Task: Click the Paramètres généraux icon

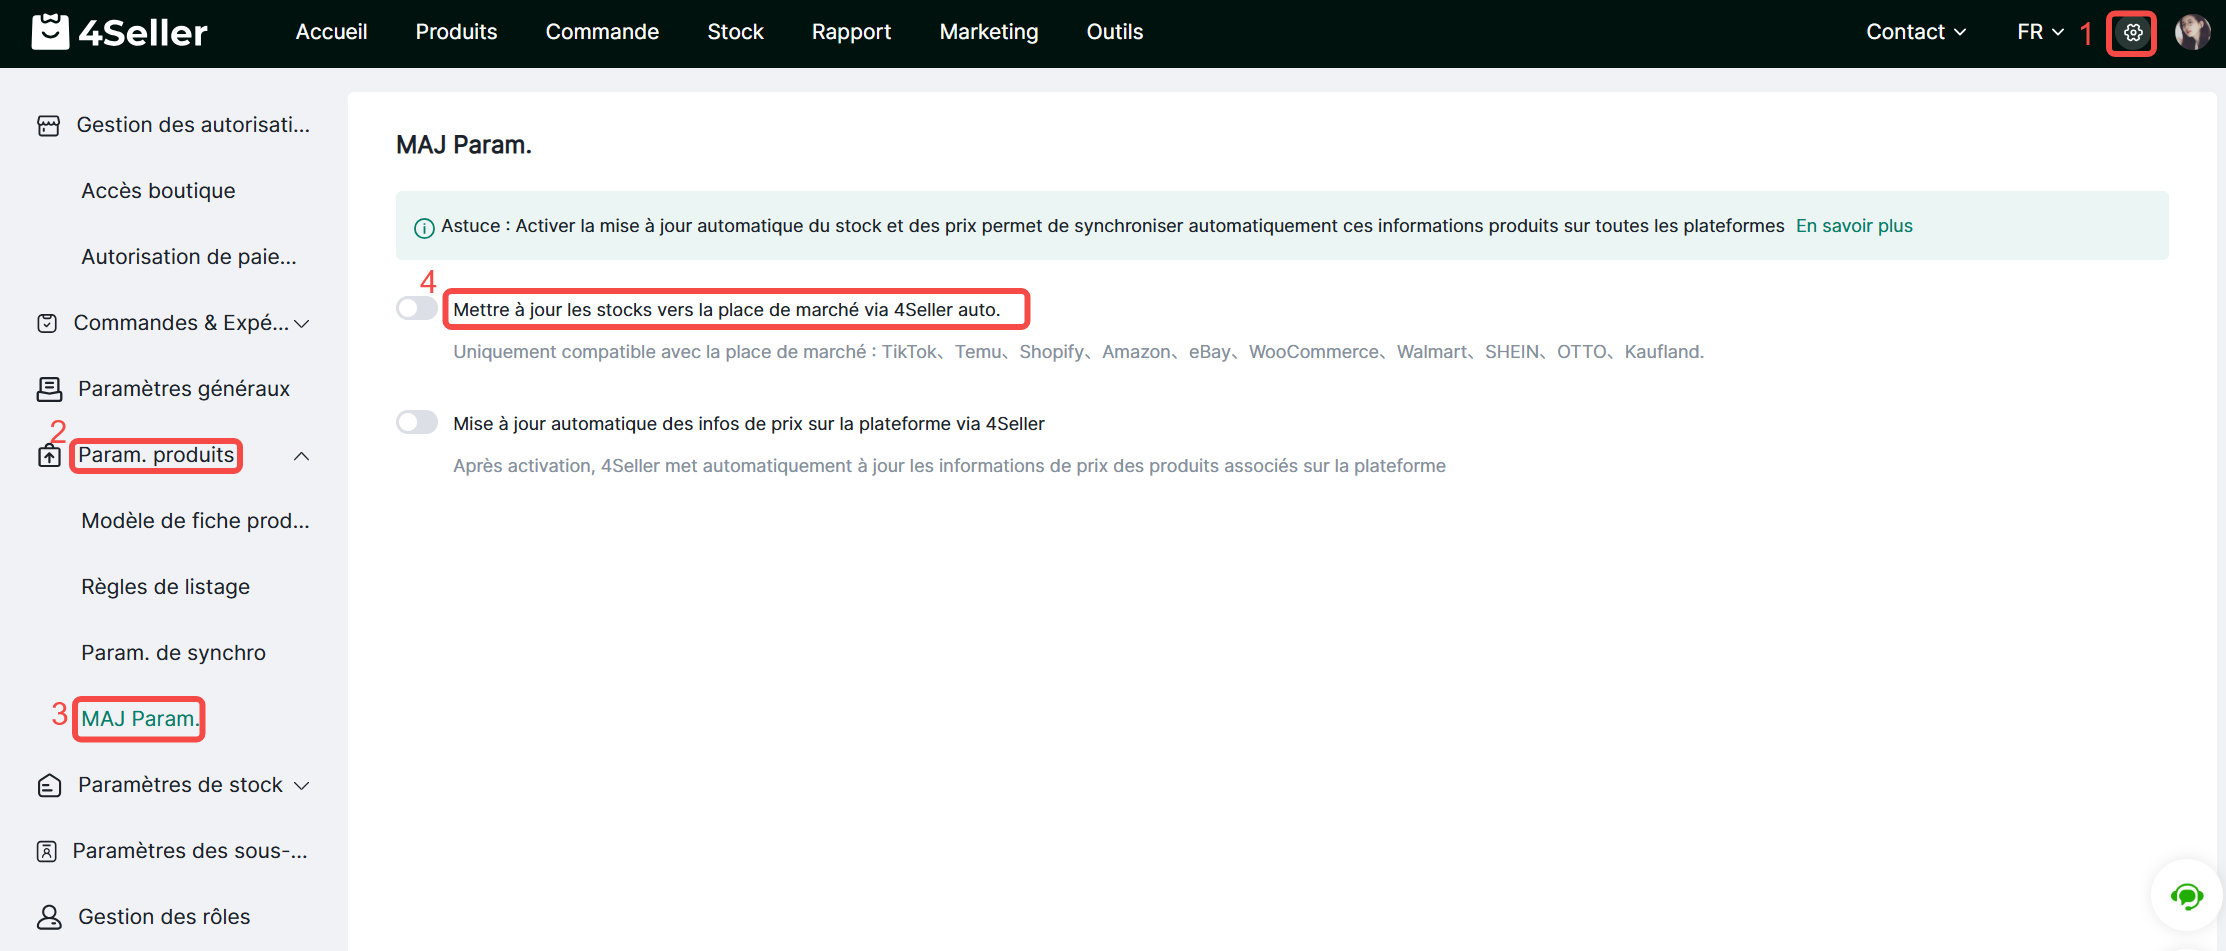Action: click(x=49, y=389)
